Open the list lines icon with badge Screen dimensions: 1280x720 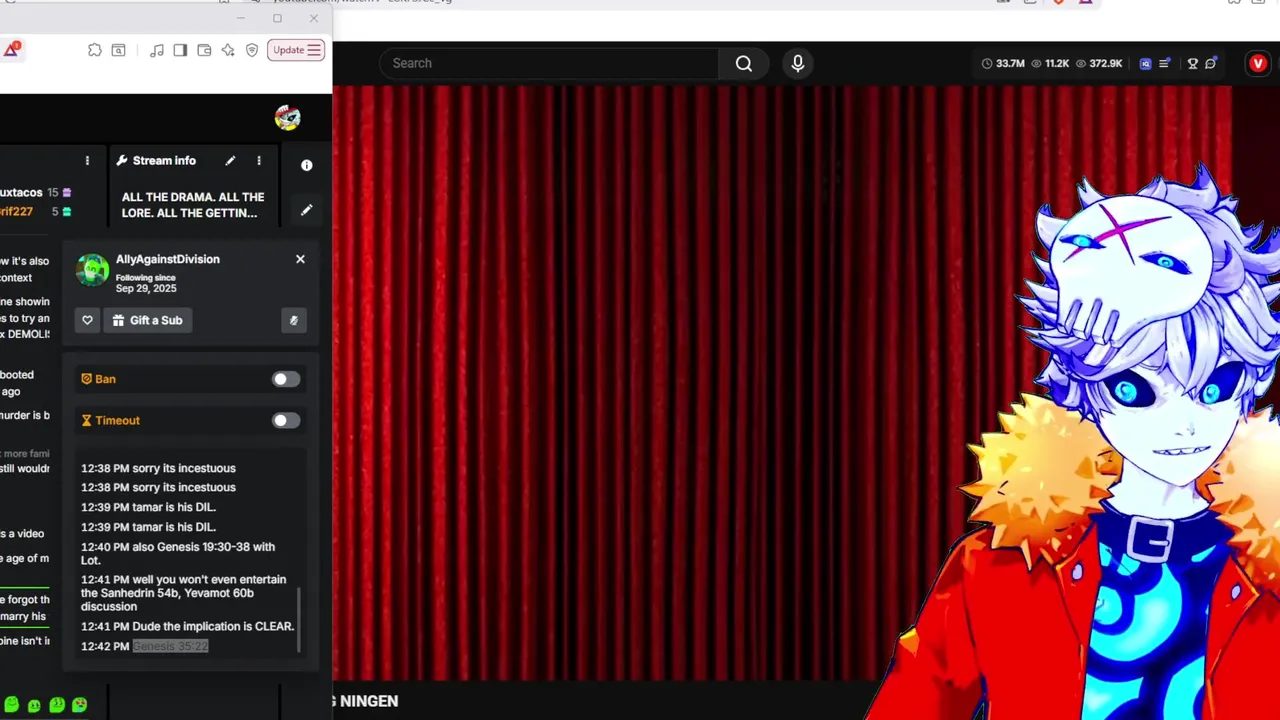[1166, 63]
